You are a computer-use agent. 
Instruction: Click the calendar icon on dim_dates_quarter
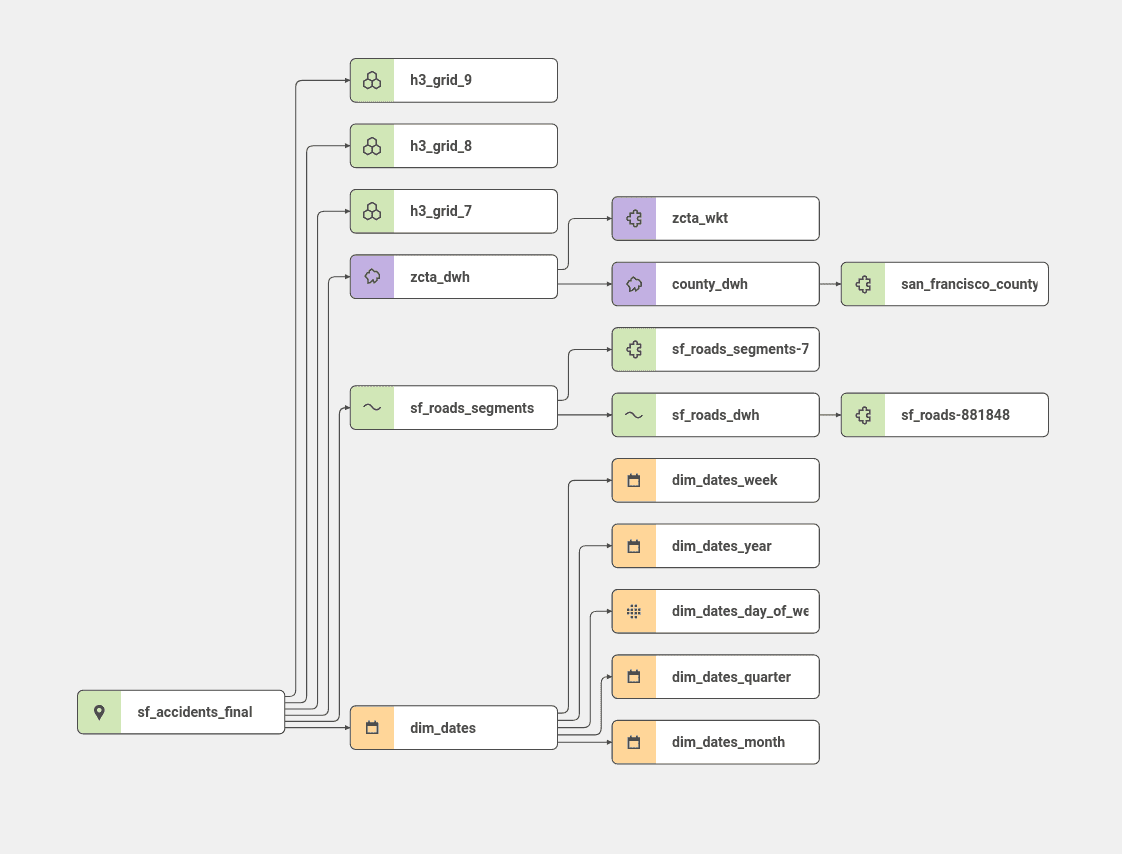tap(633, 676)
